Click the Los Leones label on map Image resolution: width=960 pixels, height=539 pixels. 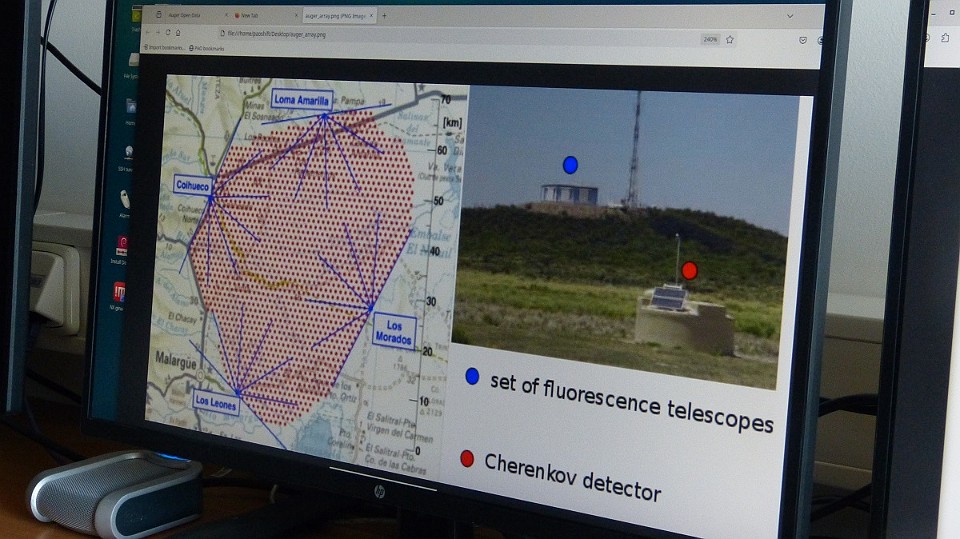tap(216, 402)
